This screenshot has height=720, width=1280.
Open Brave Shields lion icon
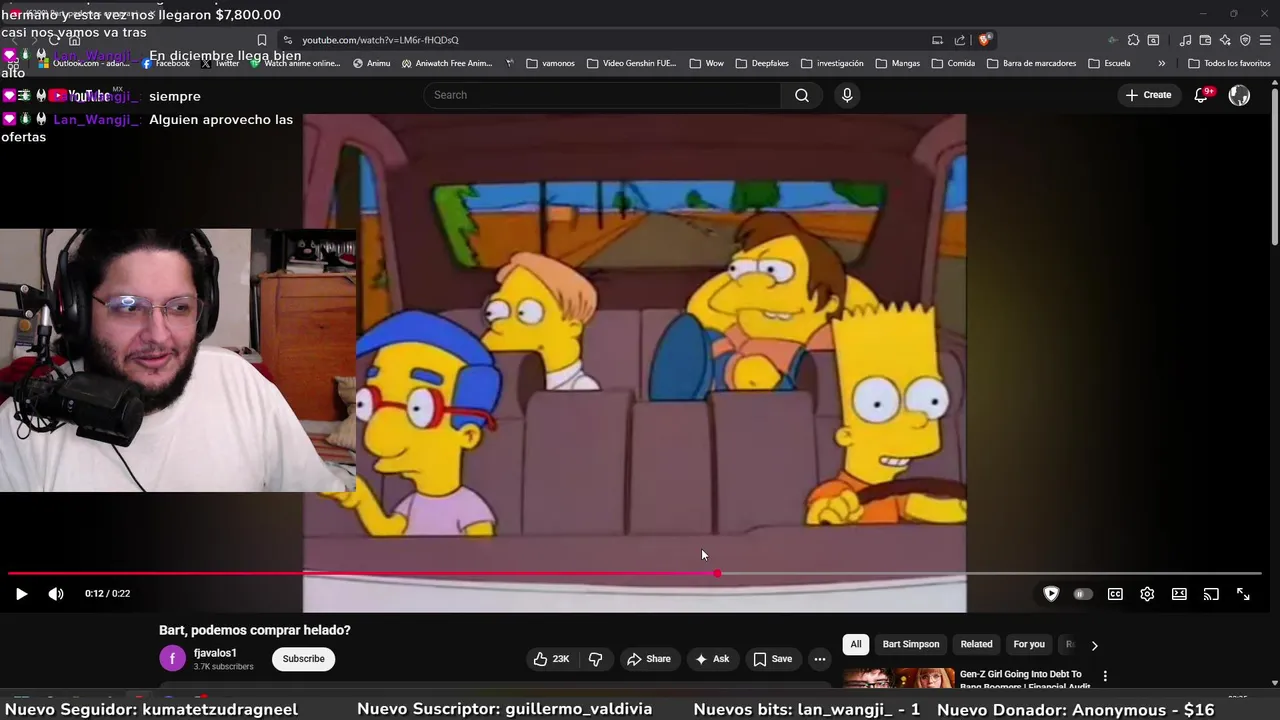click(985, 40)
